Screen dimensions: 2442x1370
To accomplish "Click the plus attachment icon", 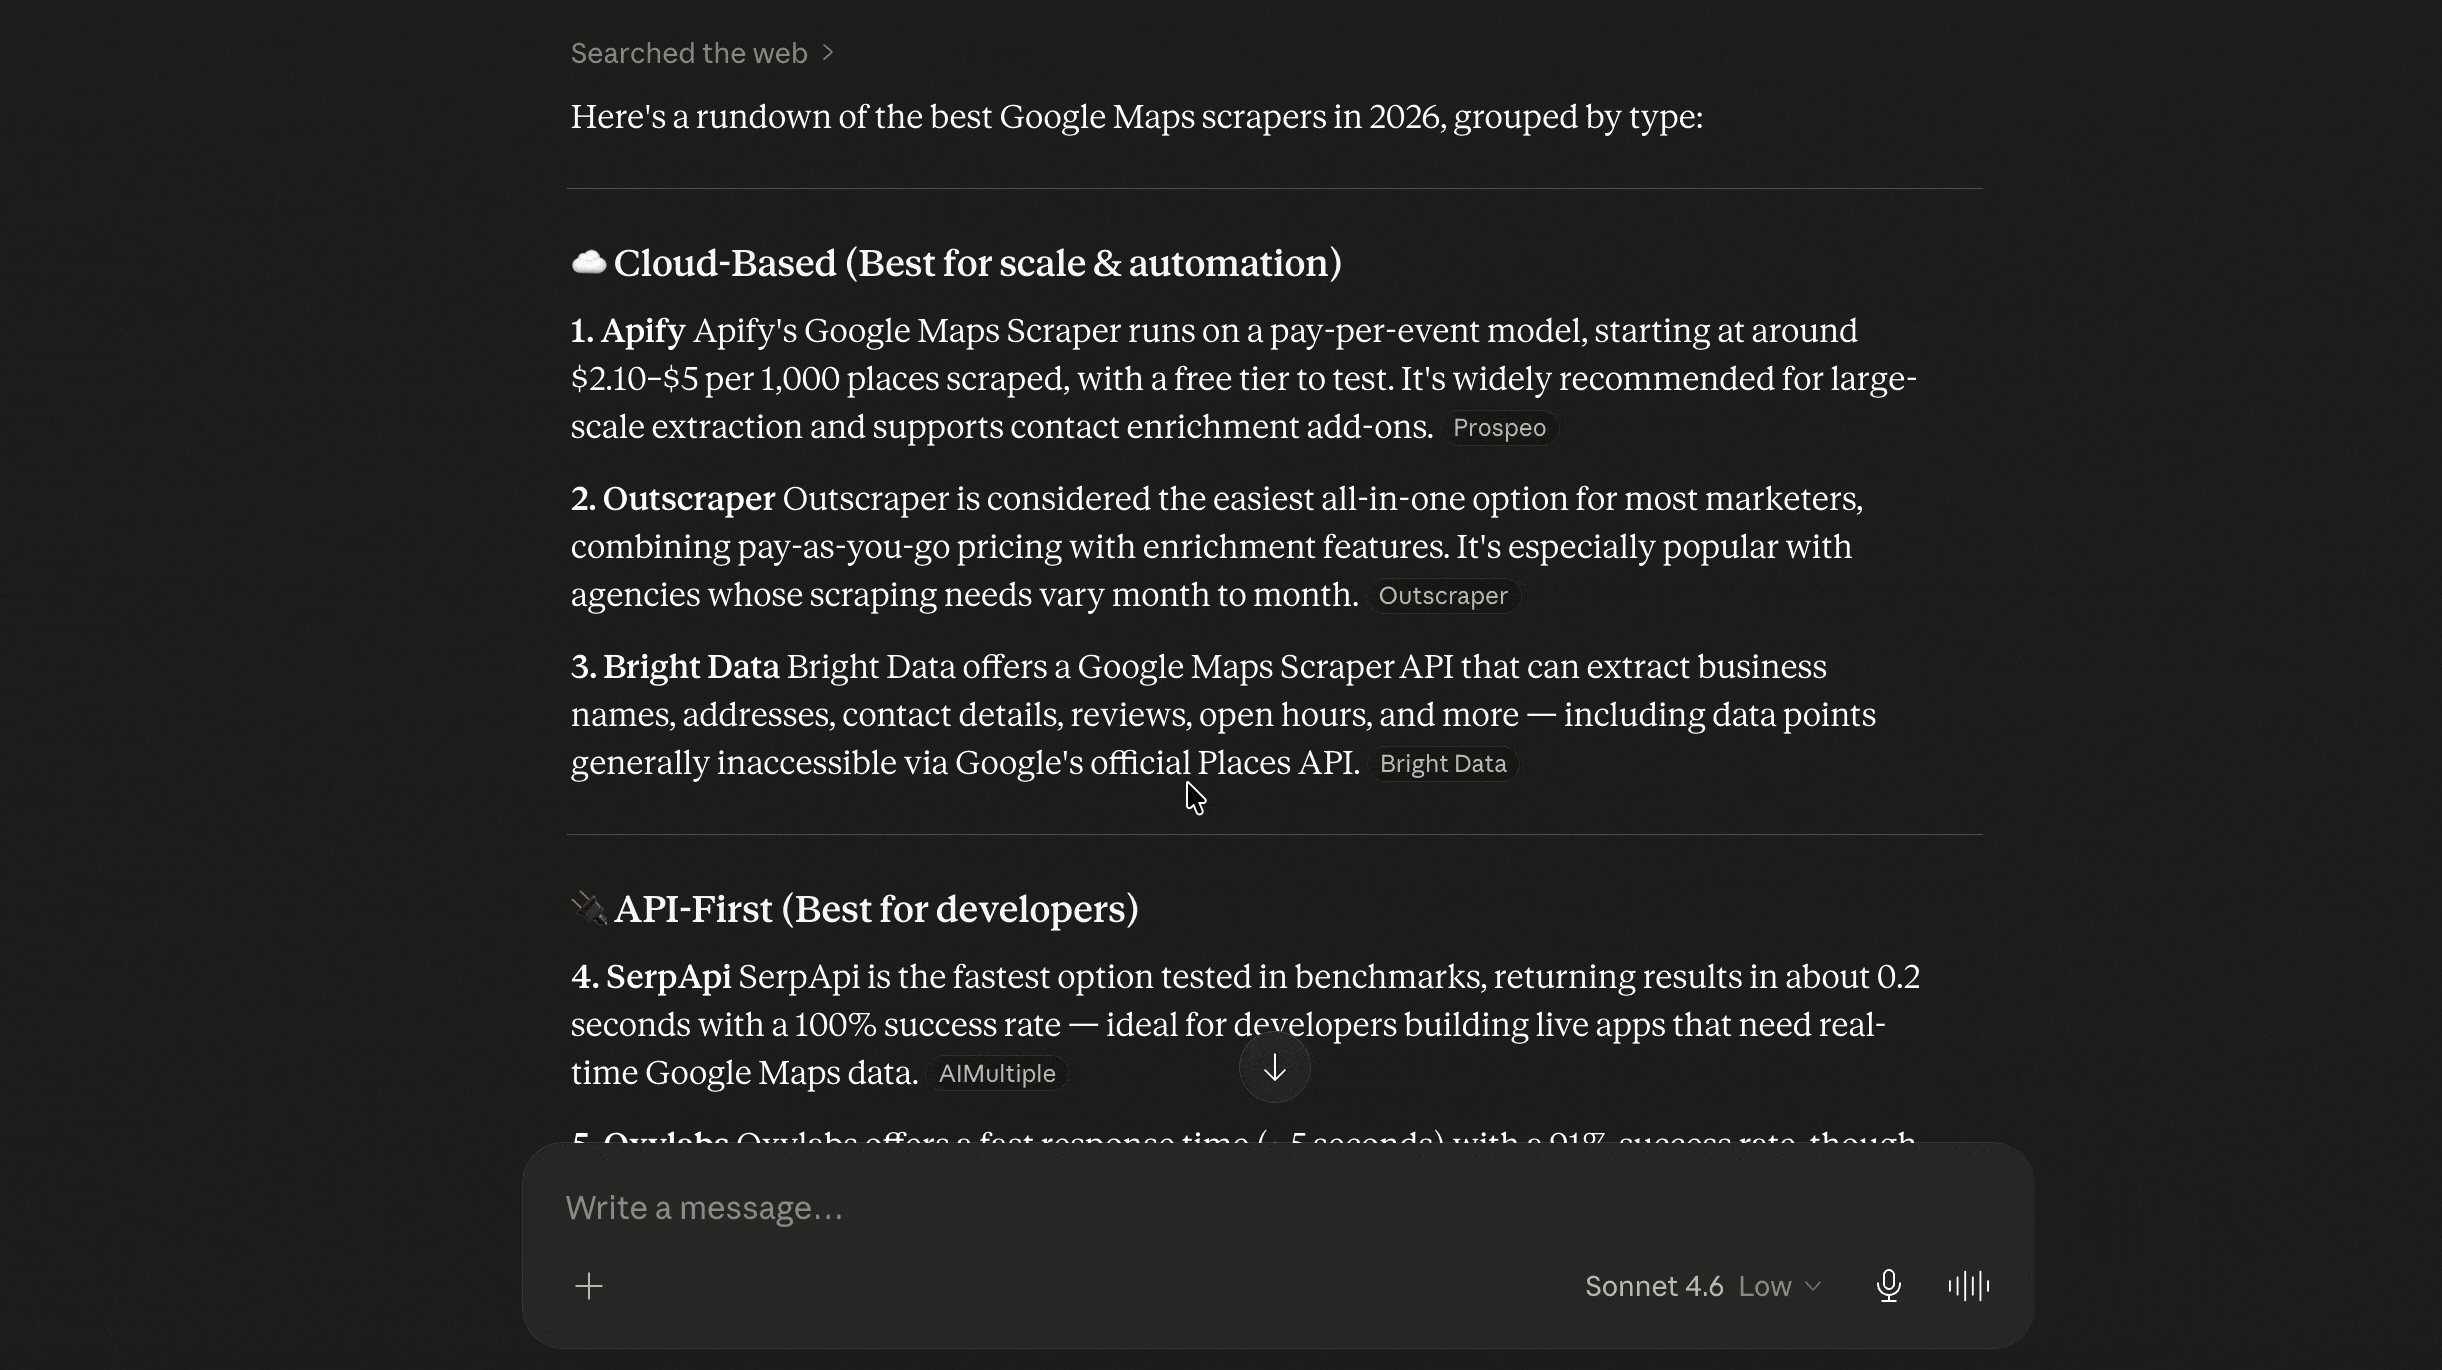I will coord(589,1286).
